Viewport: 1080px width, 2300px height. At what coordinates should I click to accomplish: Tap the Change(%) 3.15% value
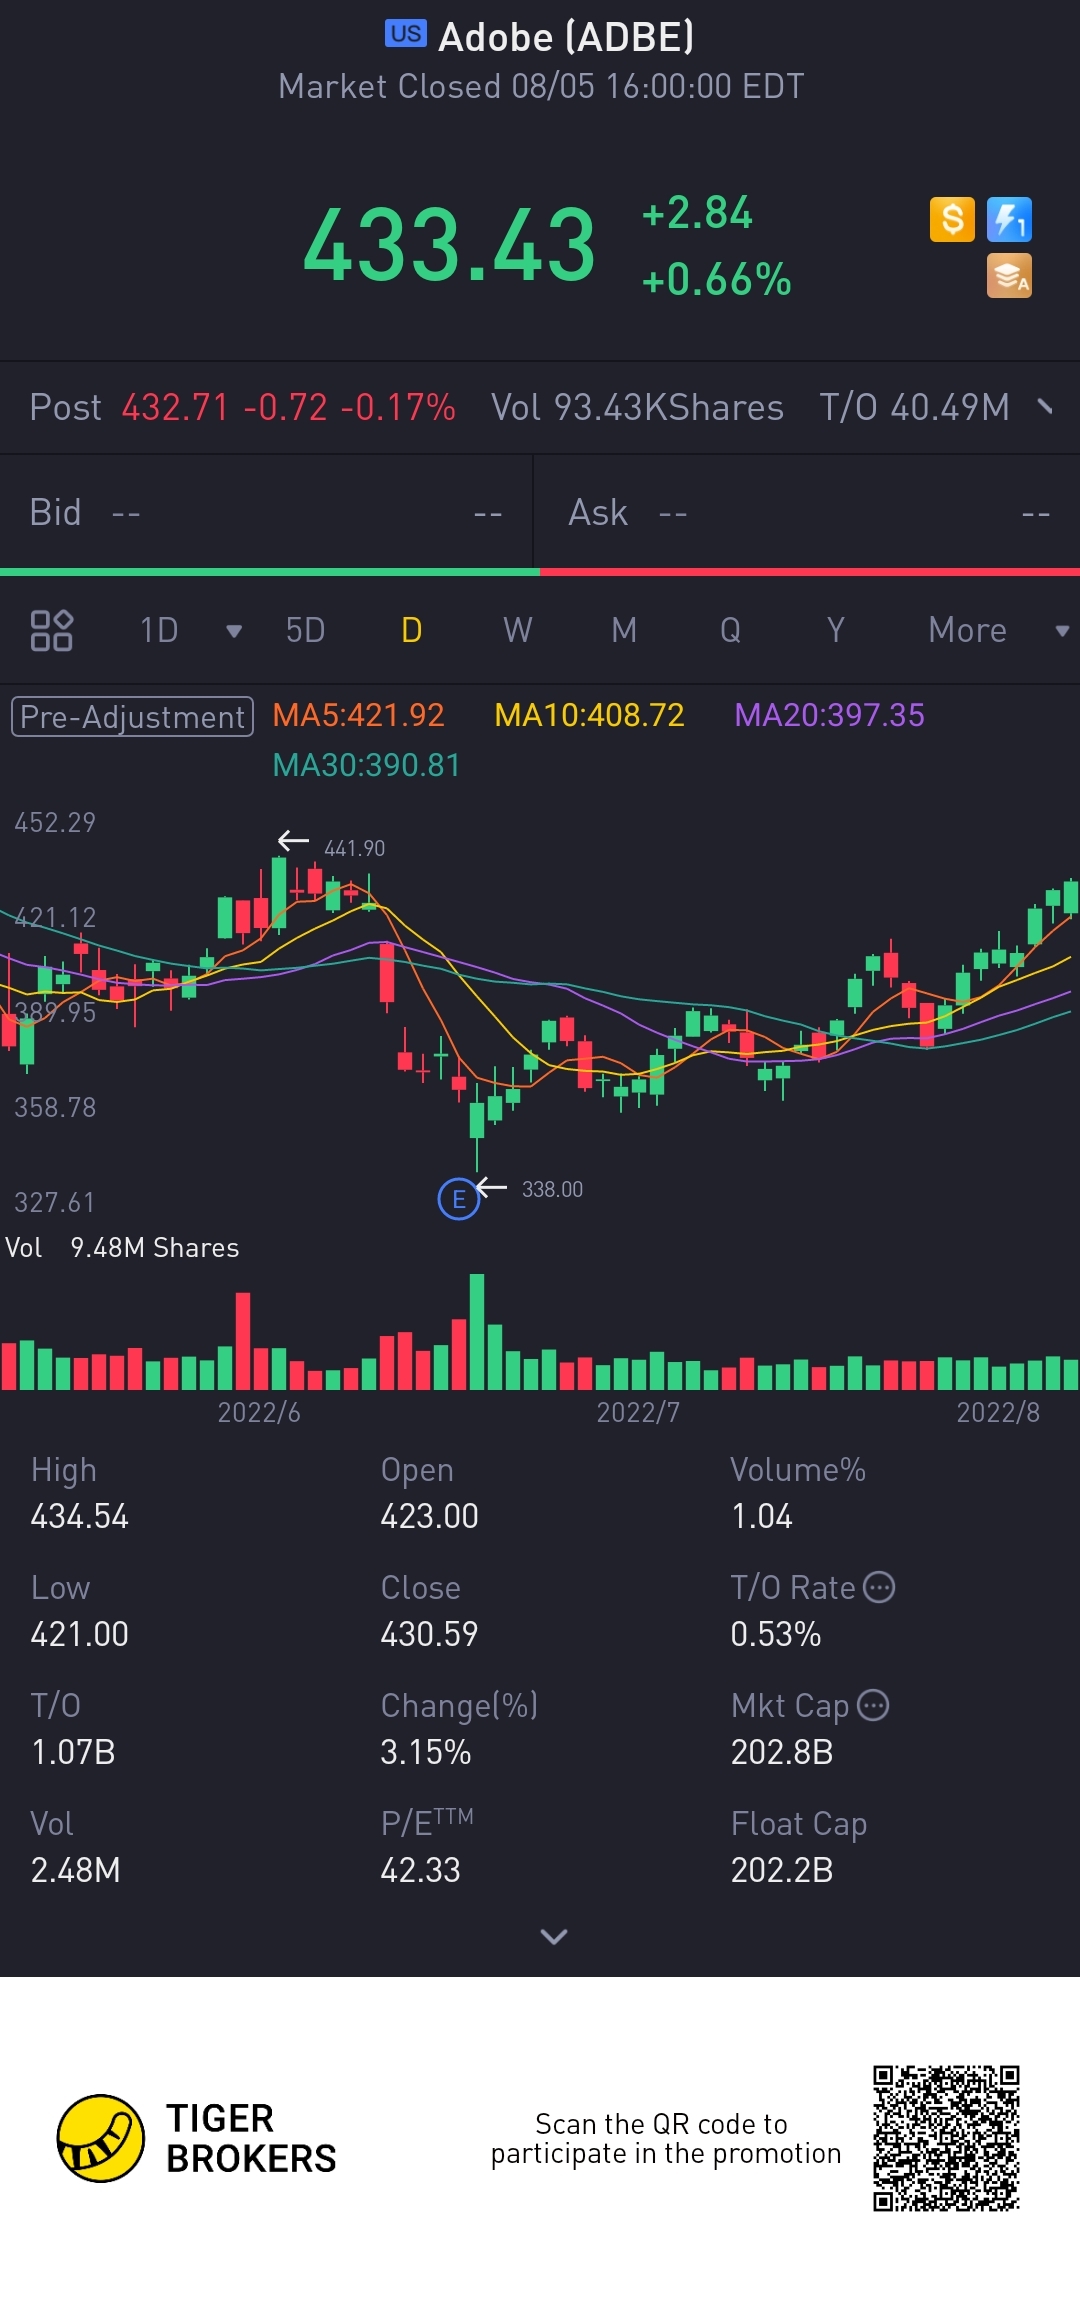425,1752
